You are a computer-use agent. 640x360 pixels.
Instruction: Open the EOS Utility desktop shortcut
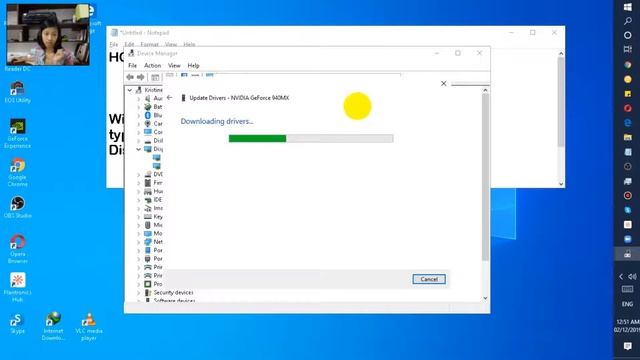[x=18, y=92]
